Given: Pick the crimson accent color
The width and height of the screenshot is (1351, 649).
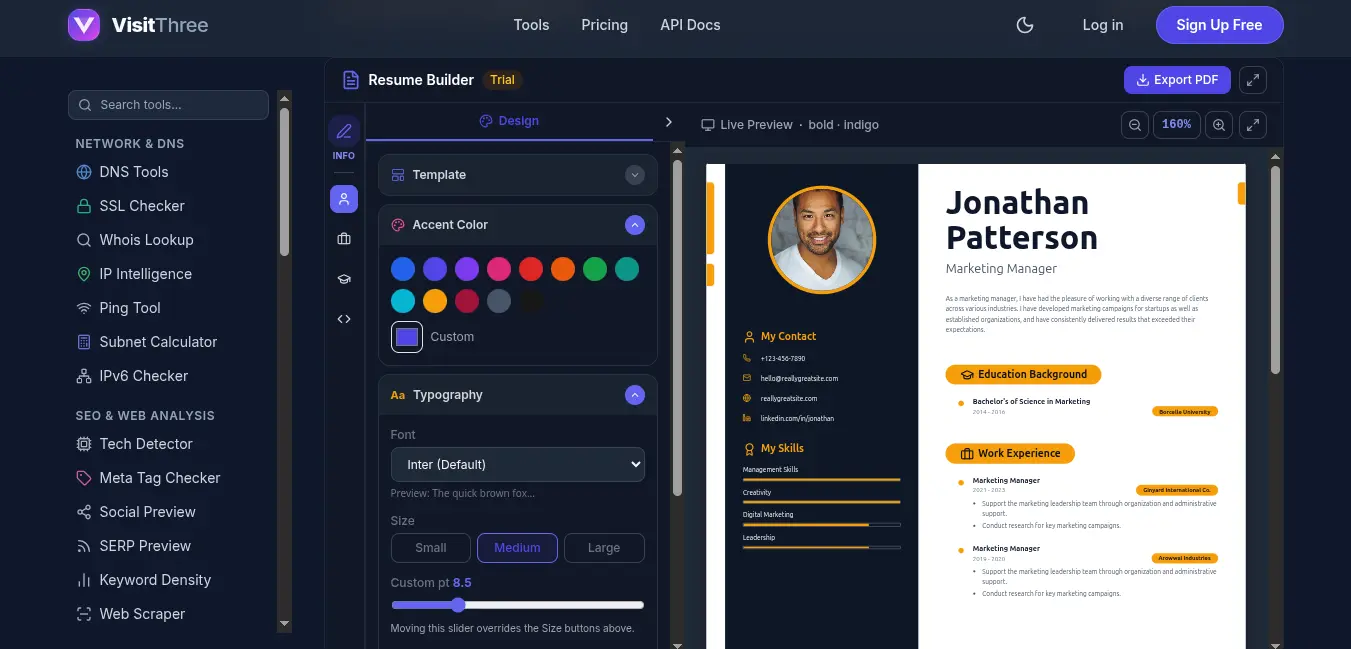Looking at the screenshot, I should tap(467, 301).
